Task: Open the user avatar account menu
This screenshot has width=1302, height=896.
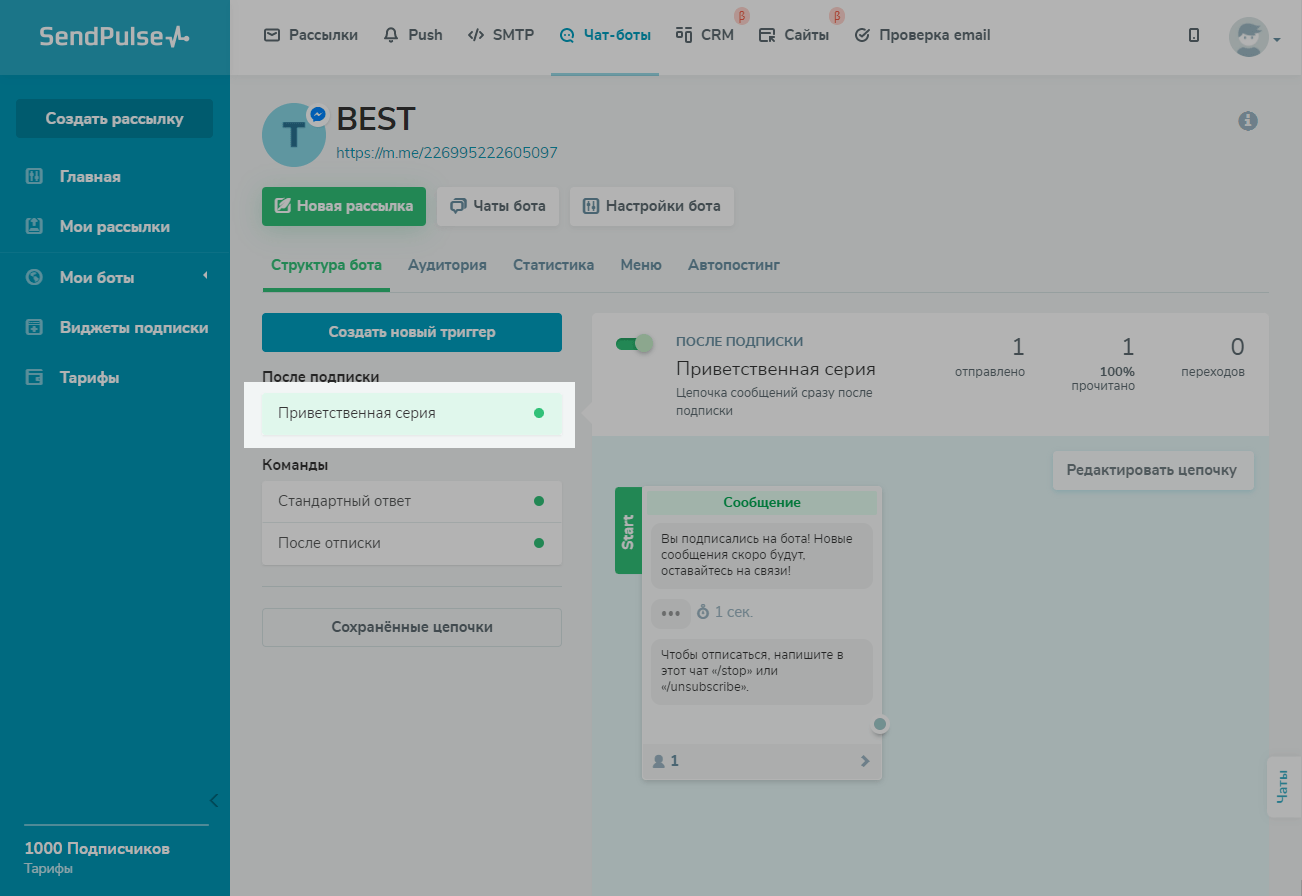Action: click(x=1254, y=37)
